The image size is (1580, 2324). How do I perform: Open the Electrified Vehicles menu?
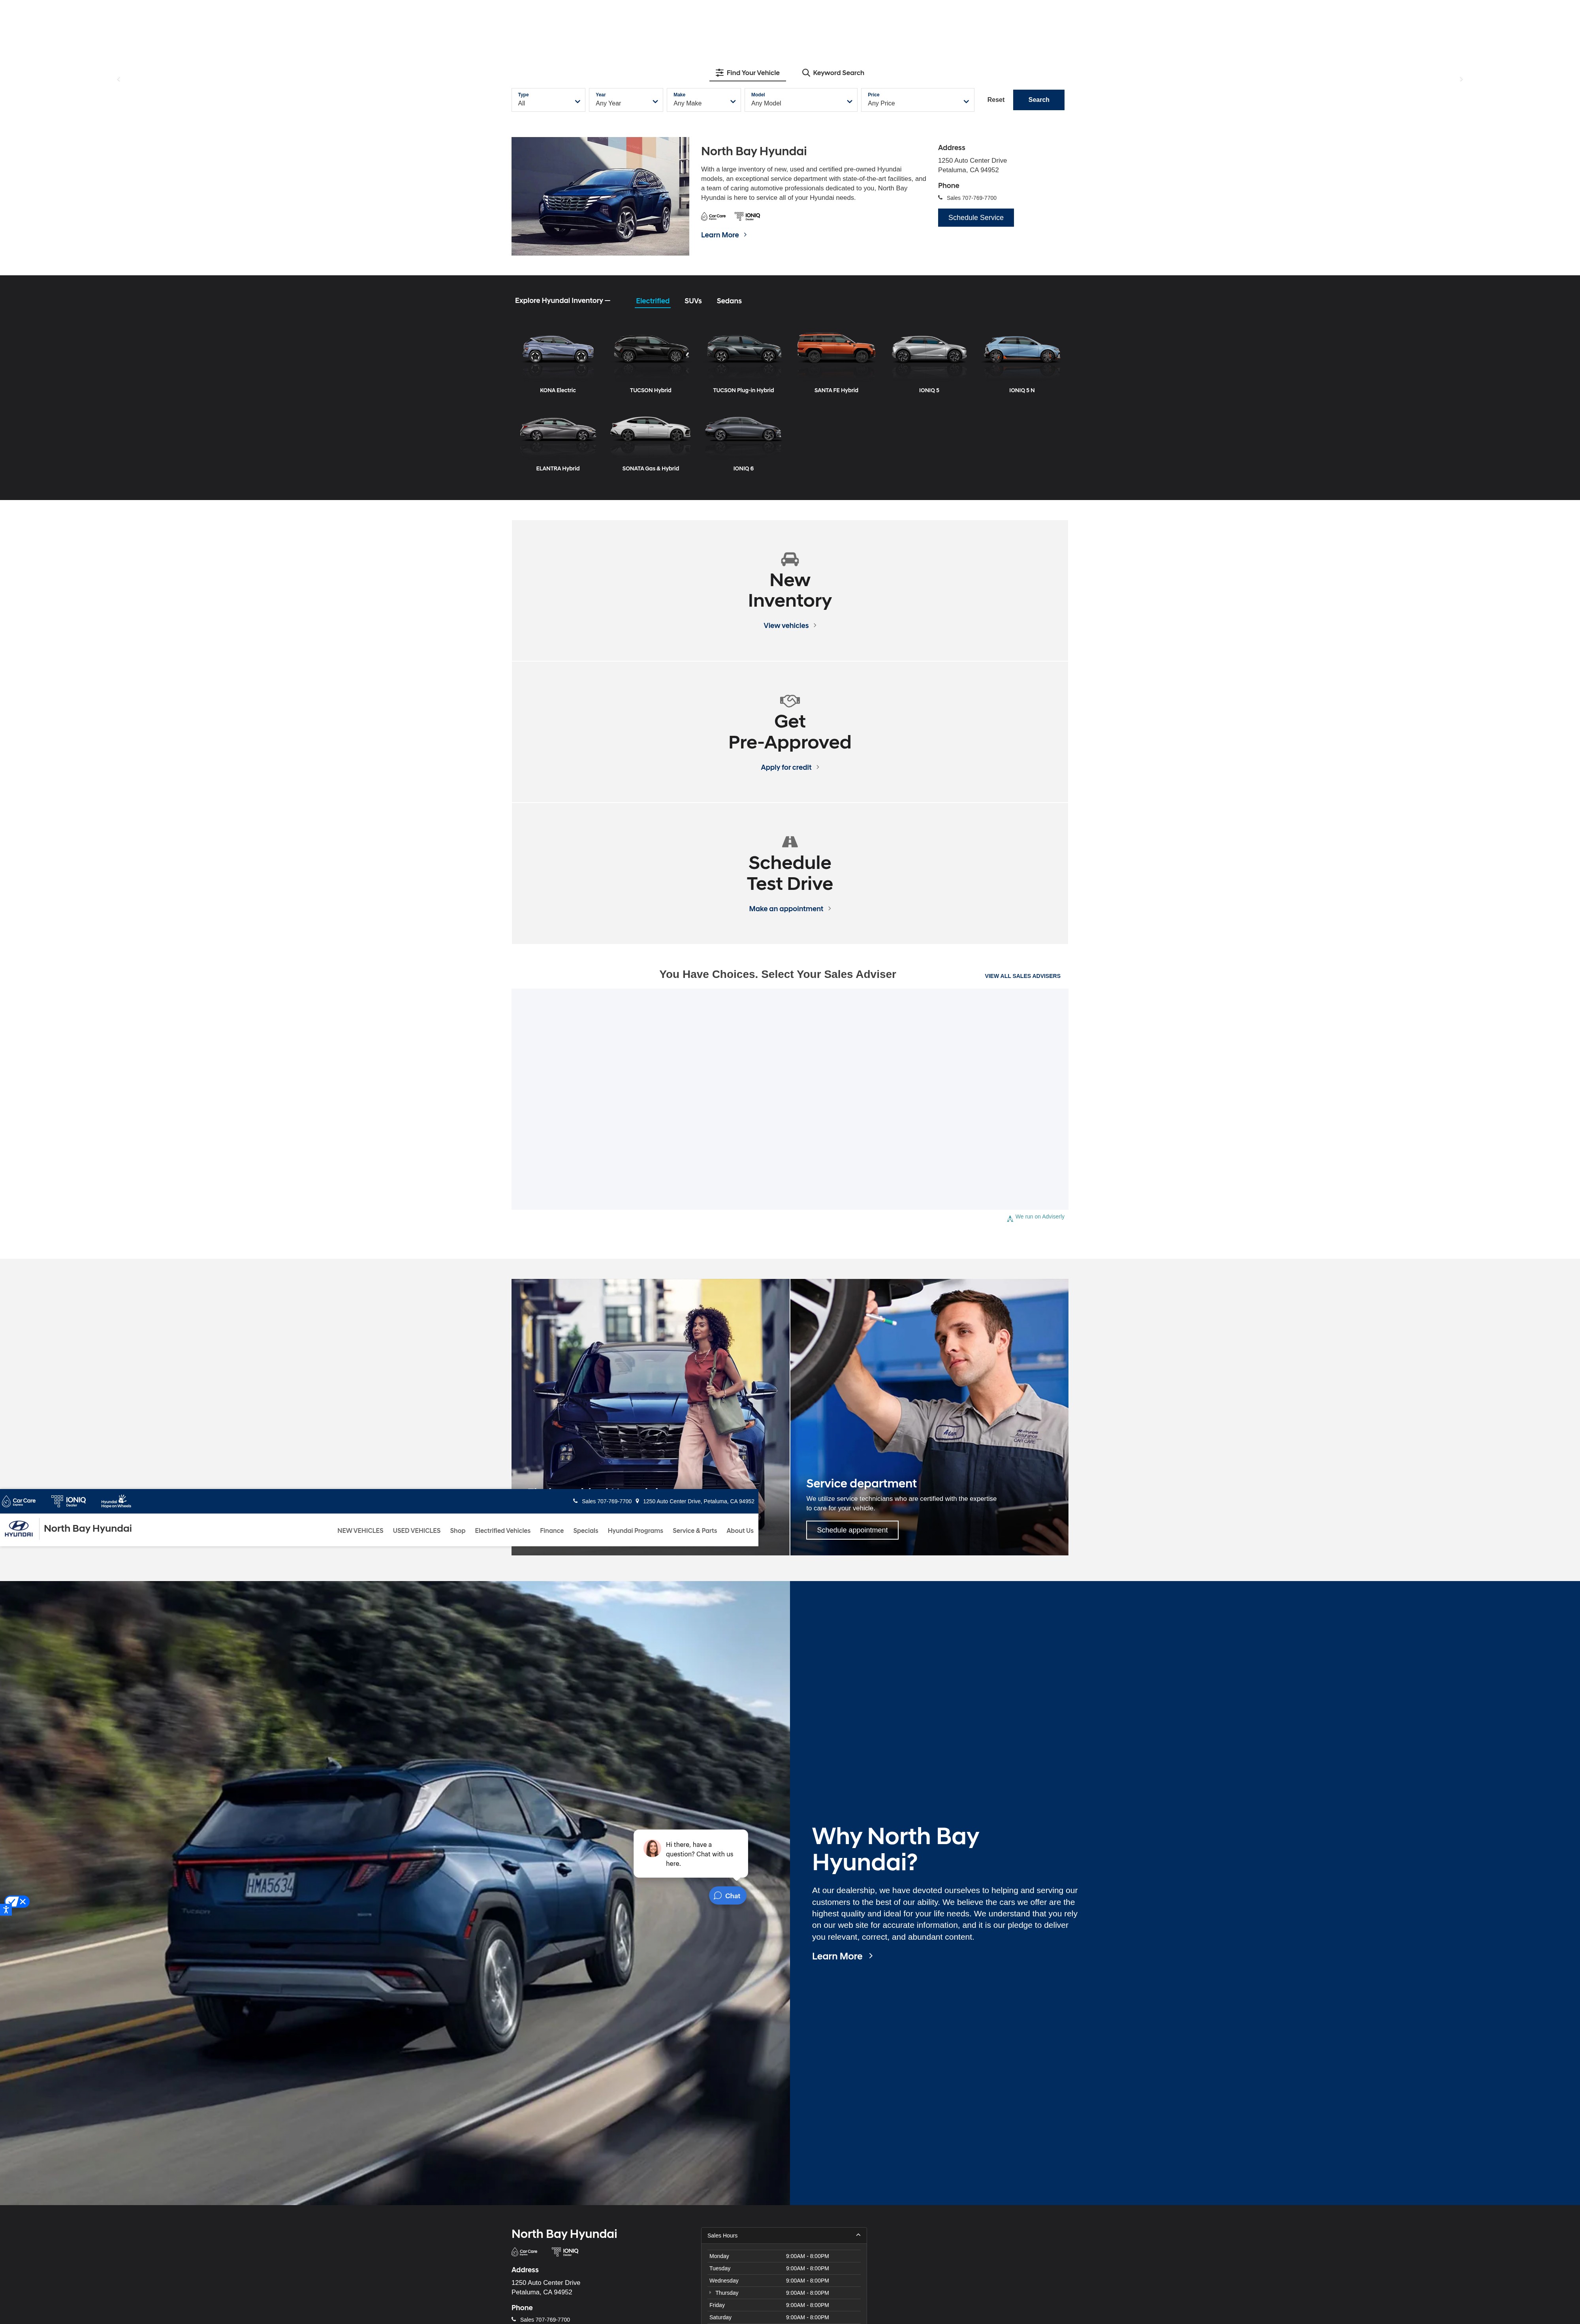(x=503, y=1531)
